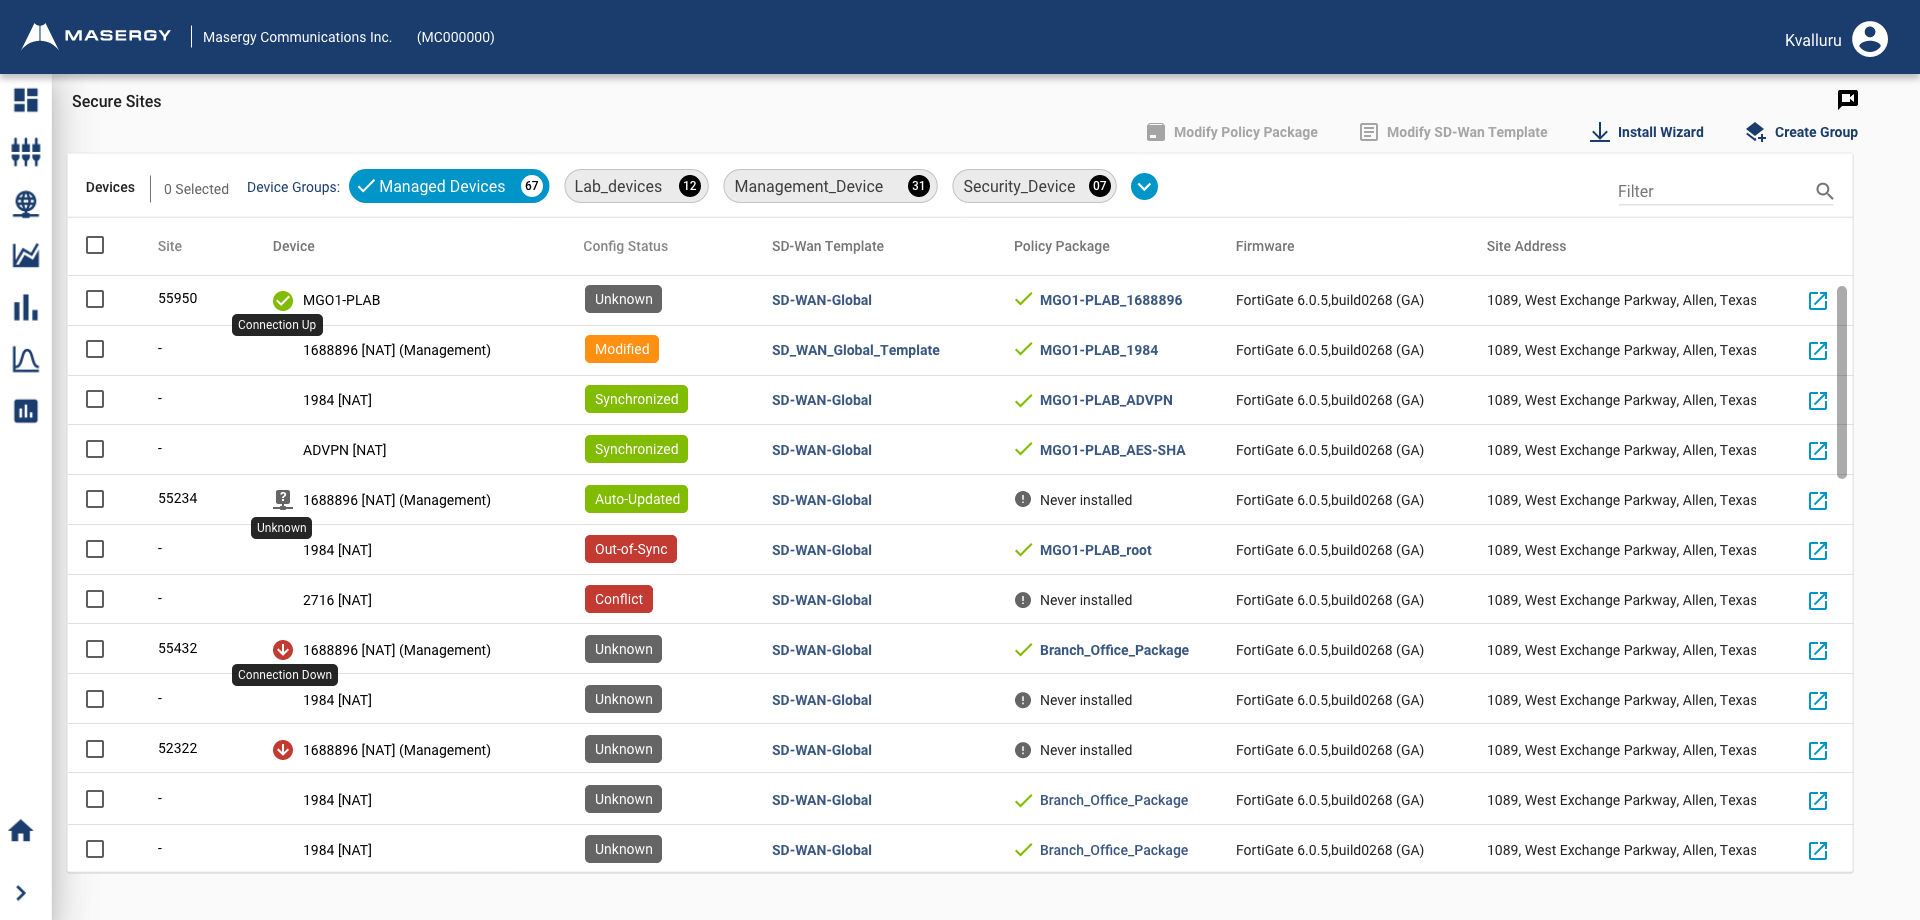Click the filter search magnifier icon
Screen dimensions: 1920x920
tap(1826, 191)
